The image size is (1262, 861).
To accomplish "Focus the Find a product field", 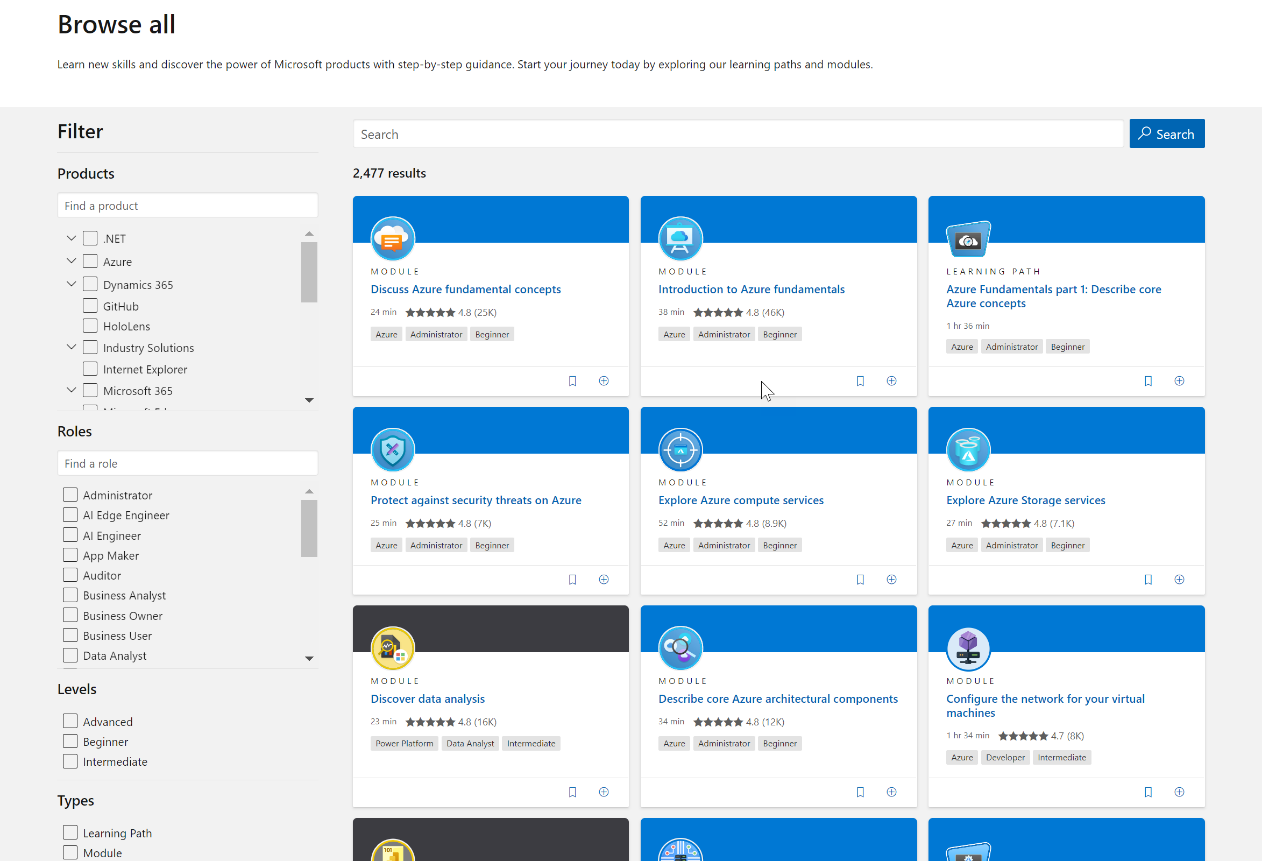I will point(188,205).
